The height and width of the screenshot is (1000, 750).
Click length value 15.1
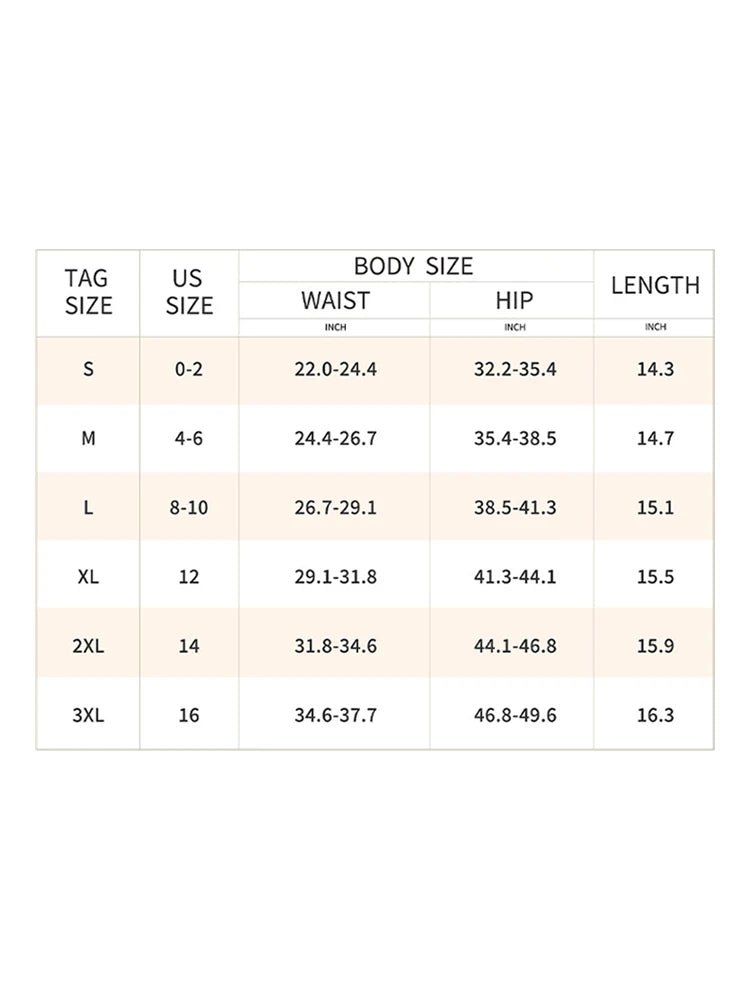click(655, 508)
